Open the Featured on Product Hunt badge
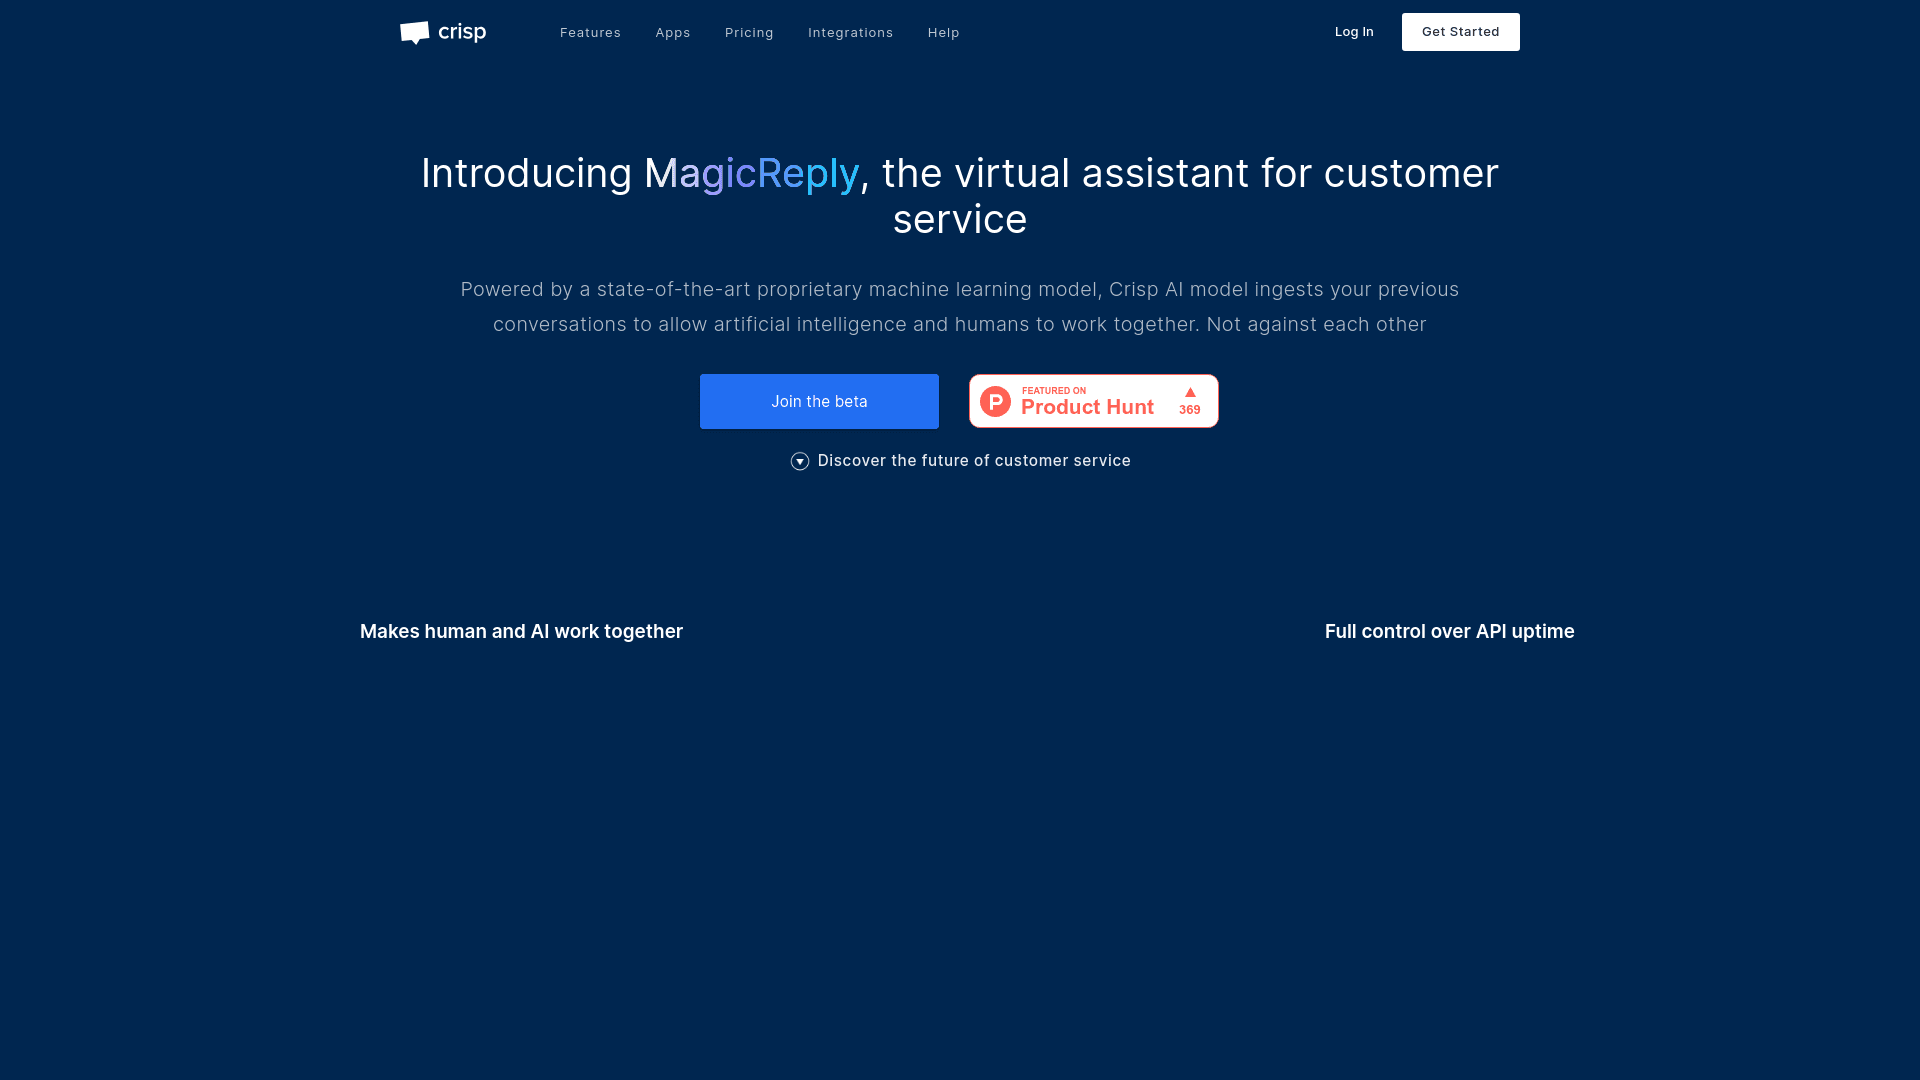 point(1093,401)
